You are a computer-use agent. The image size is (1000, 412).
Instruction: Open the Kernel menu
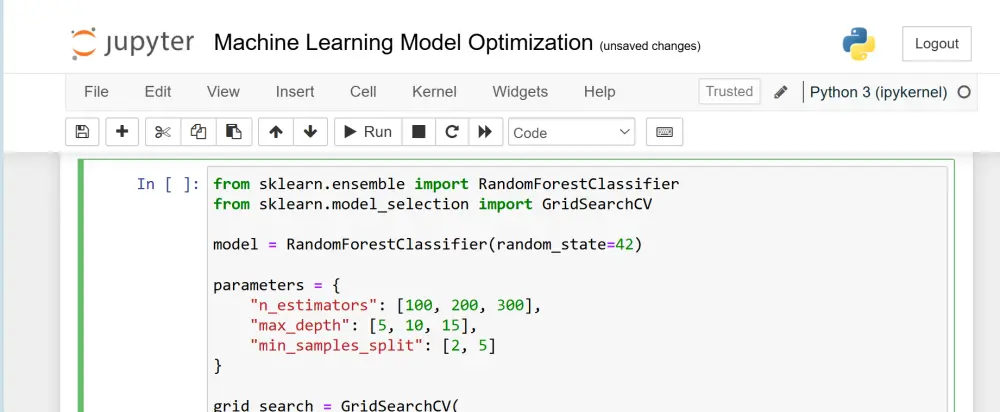pyautogui.click(x=434, y=92)
